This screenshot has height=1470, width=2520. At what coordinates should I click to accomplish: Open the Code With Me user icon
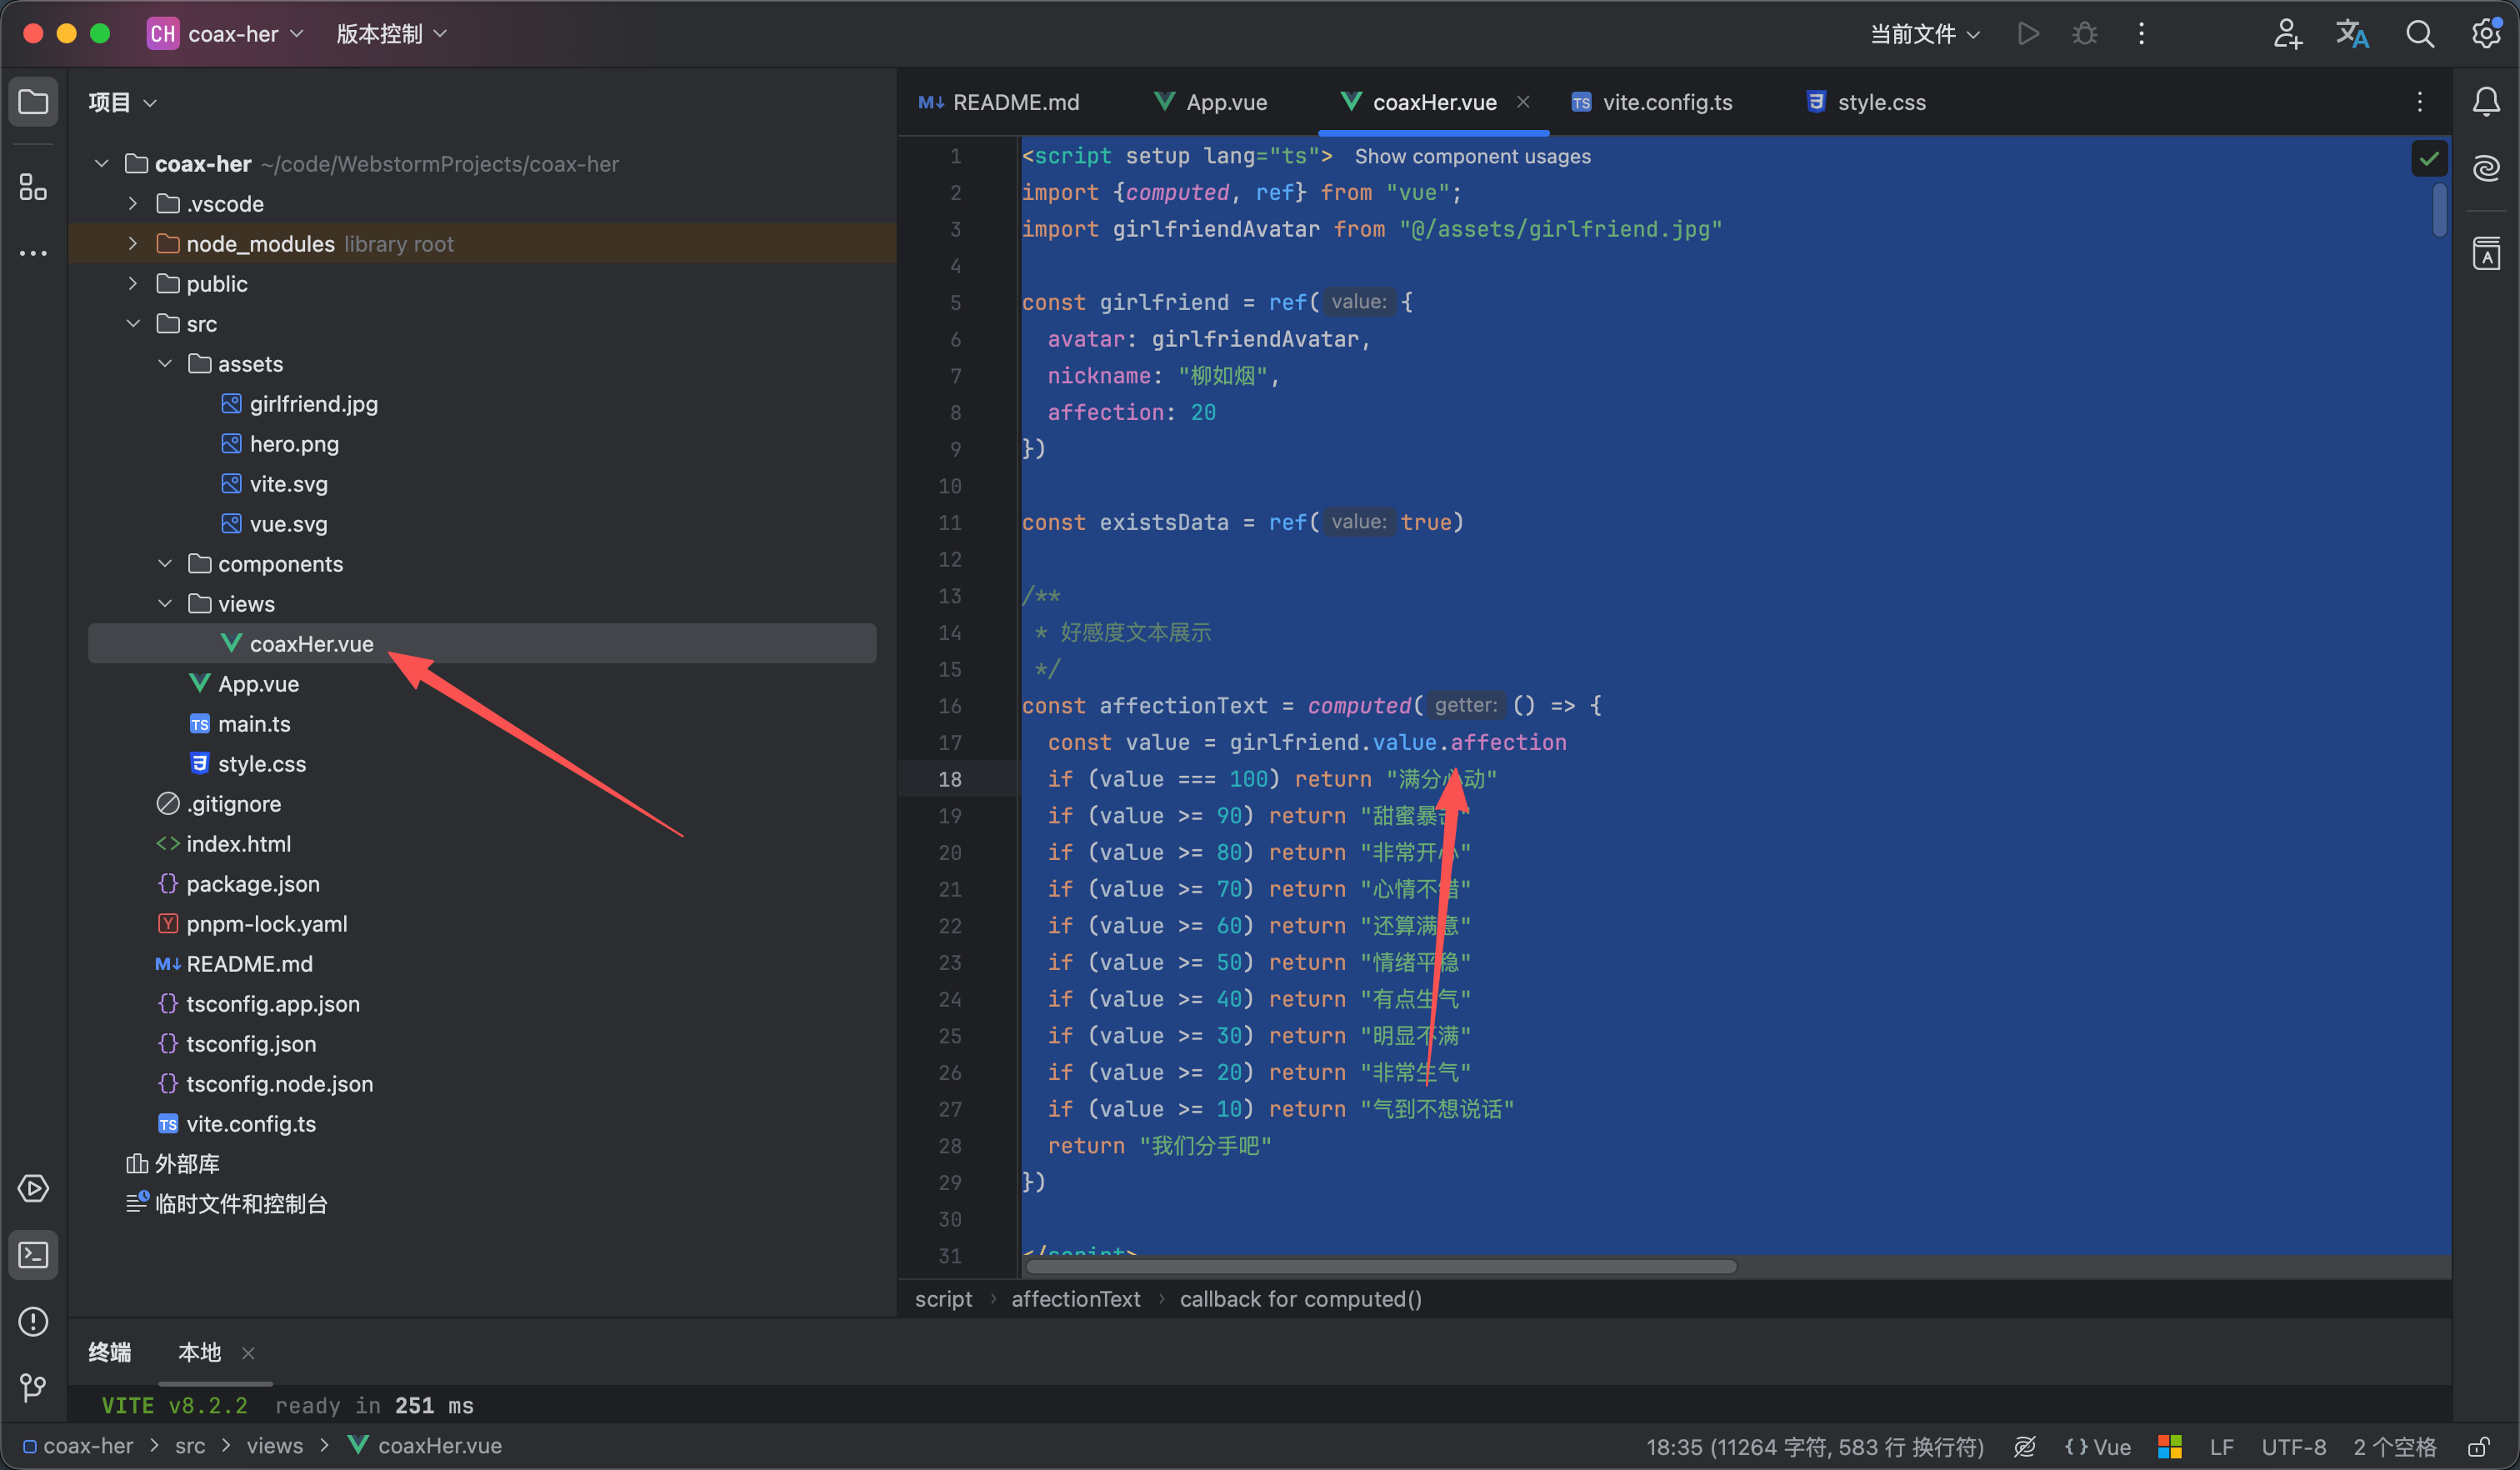[x=2287, y=34]
